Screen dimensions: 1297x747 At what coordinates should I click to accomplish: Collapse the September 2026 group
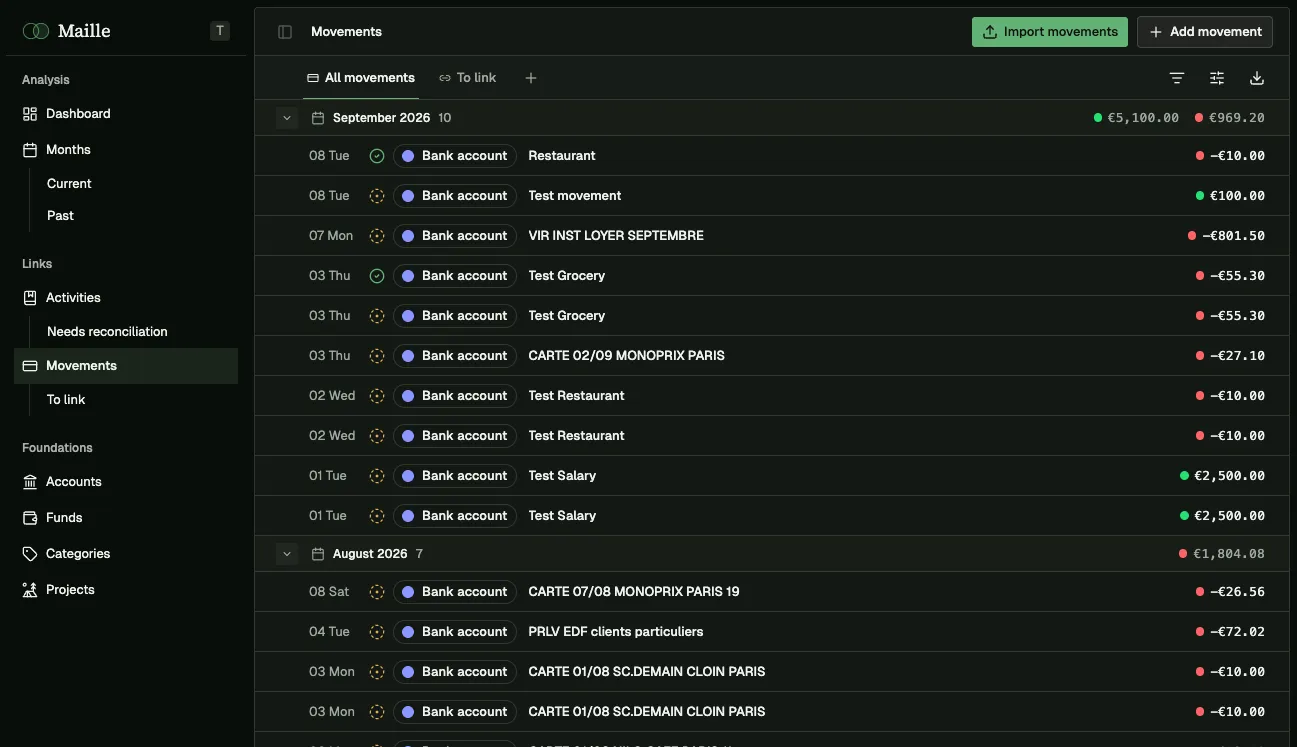click(287, 118)
